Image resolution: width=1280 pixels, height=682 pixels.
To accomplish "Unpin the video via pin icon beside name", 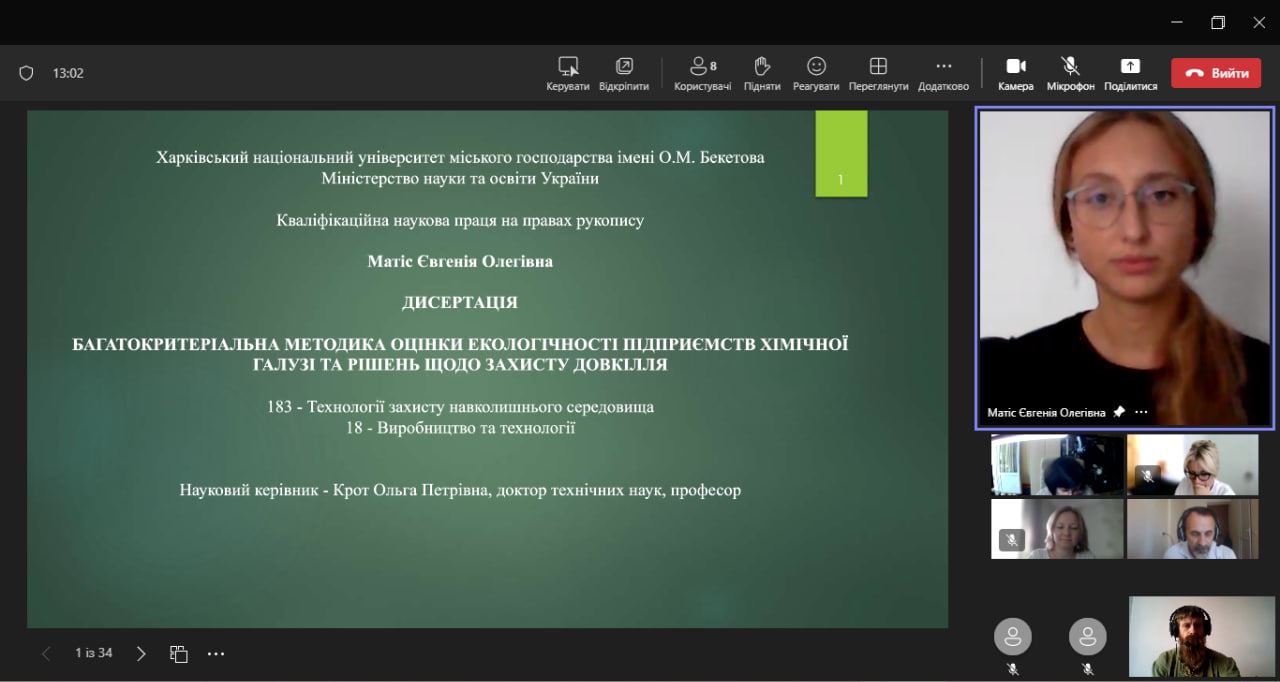I will [1119, 412].
